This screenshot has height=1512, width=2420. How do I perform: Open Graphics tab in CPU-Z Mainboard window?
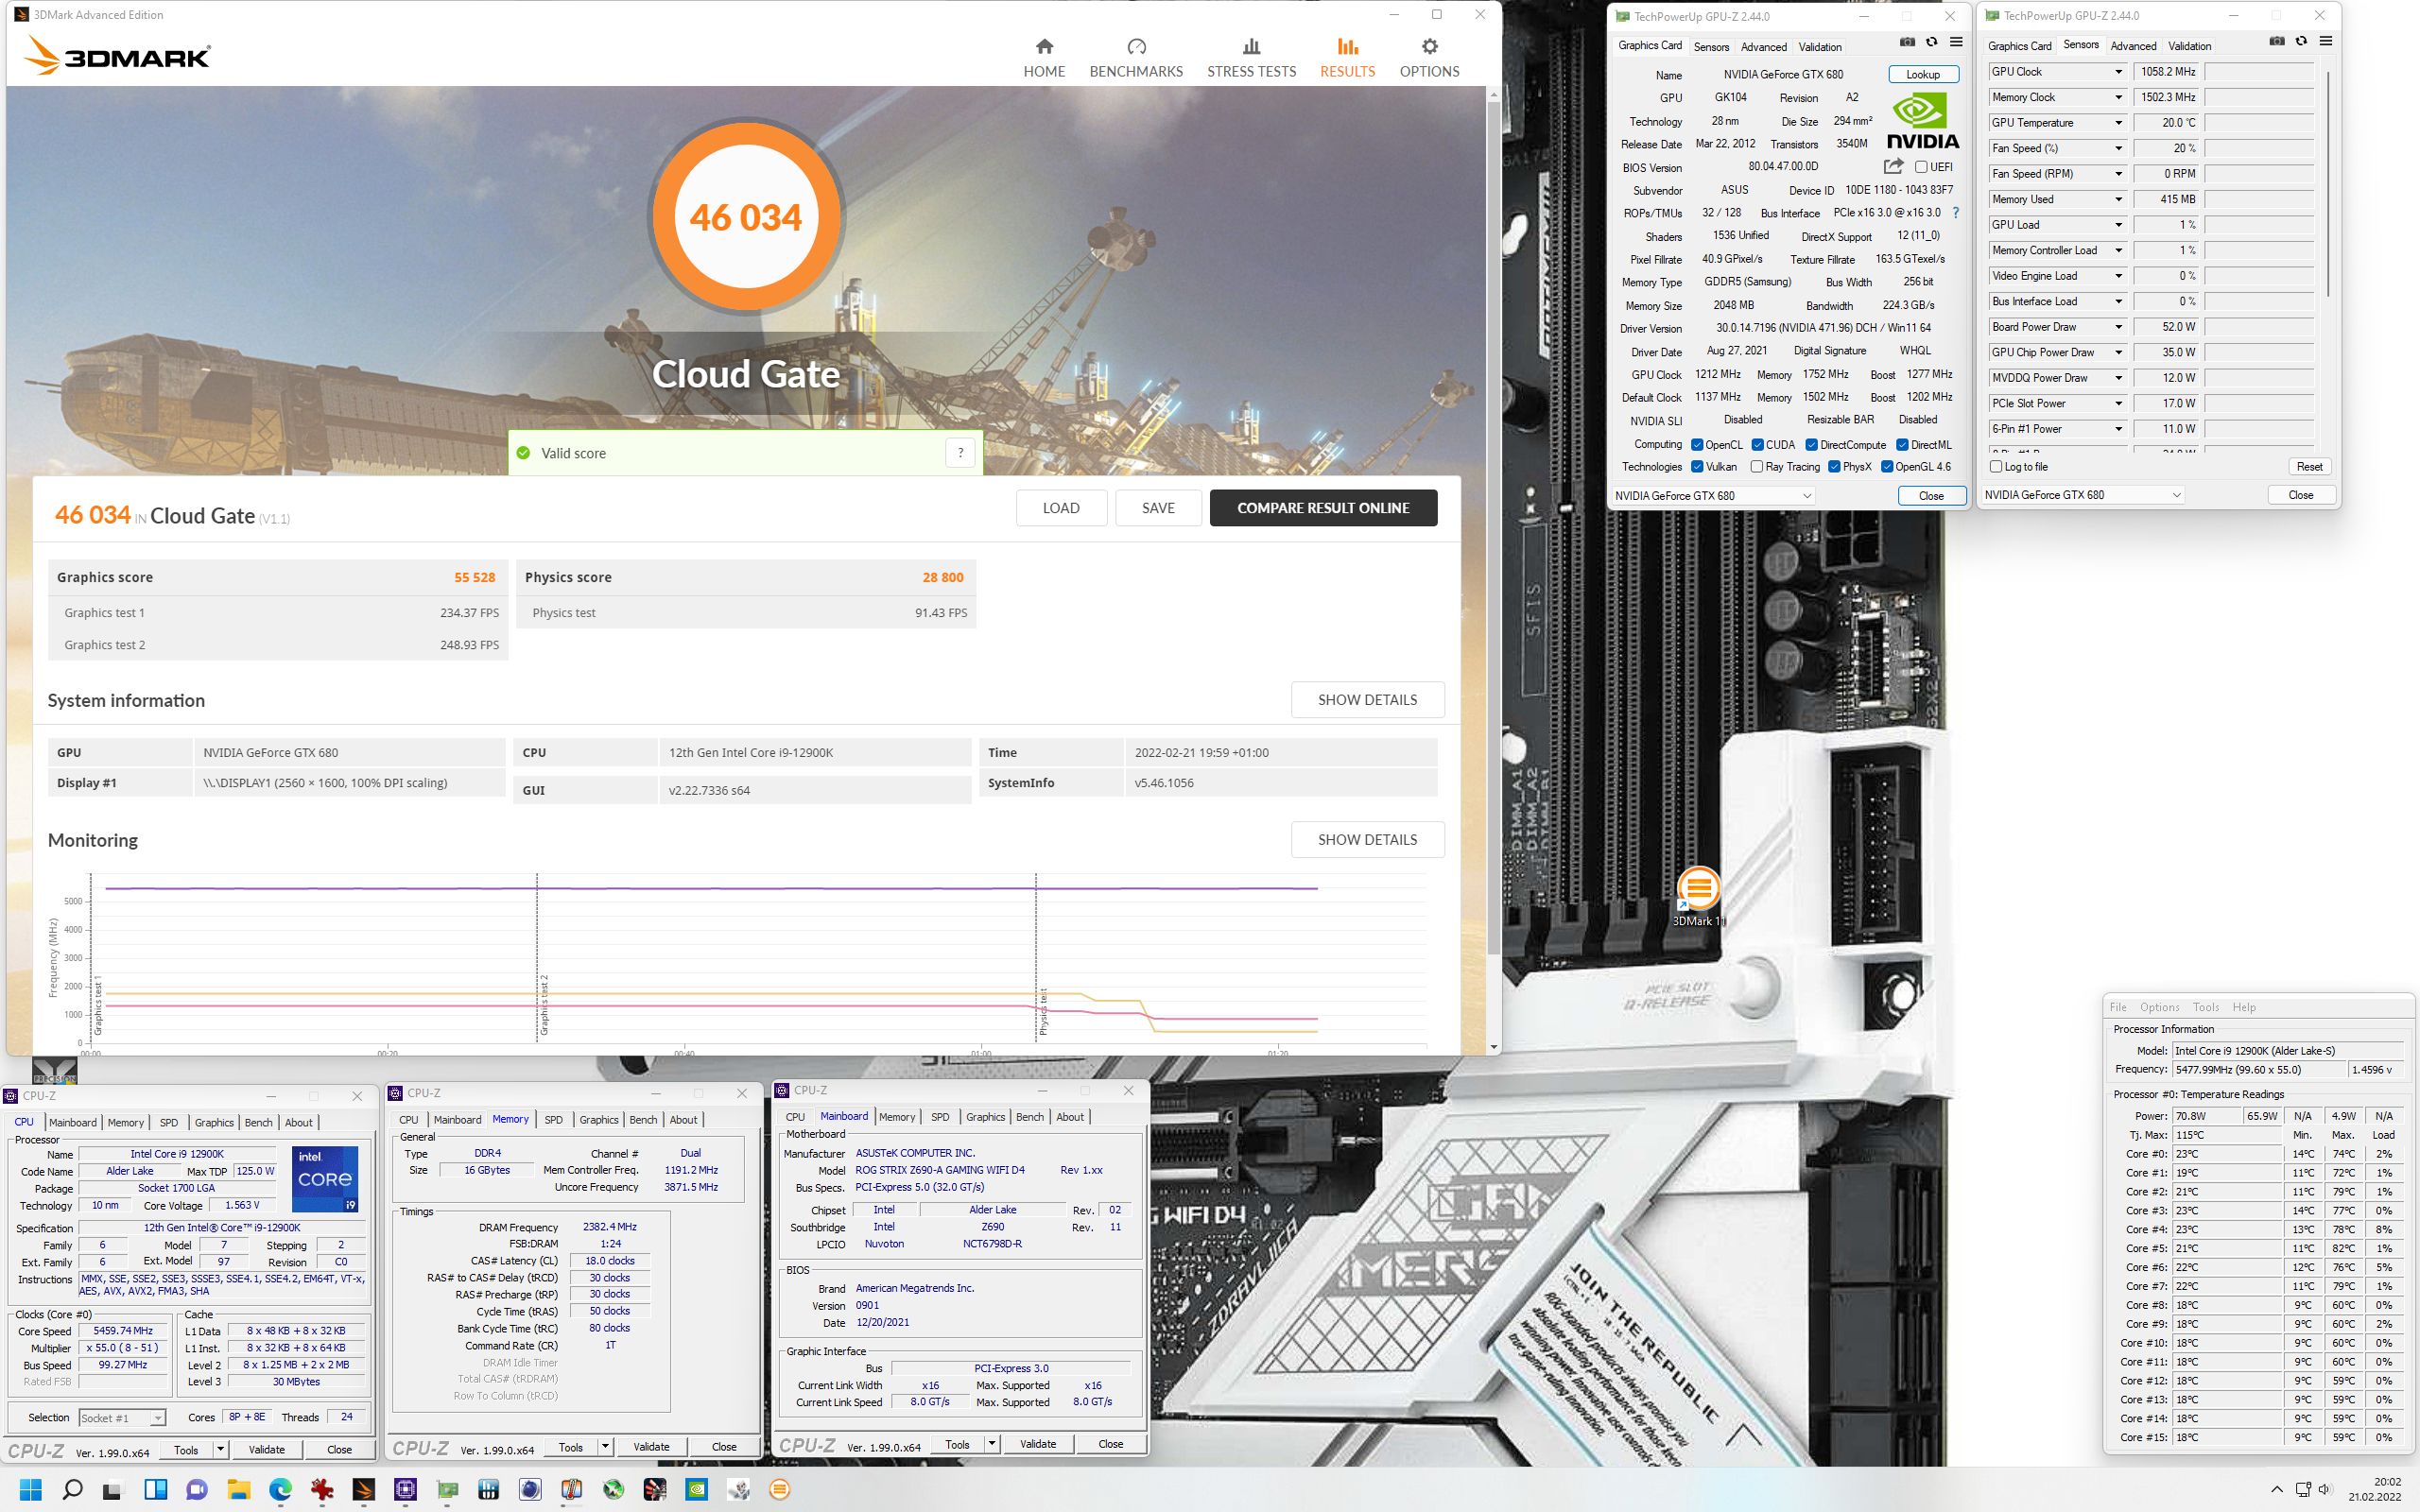[x=985, y=1117]
